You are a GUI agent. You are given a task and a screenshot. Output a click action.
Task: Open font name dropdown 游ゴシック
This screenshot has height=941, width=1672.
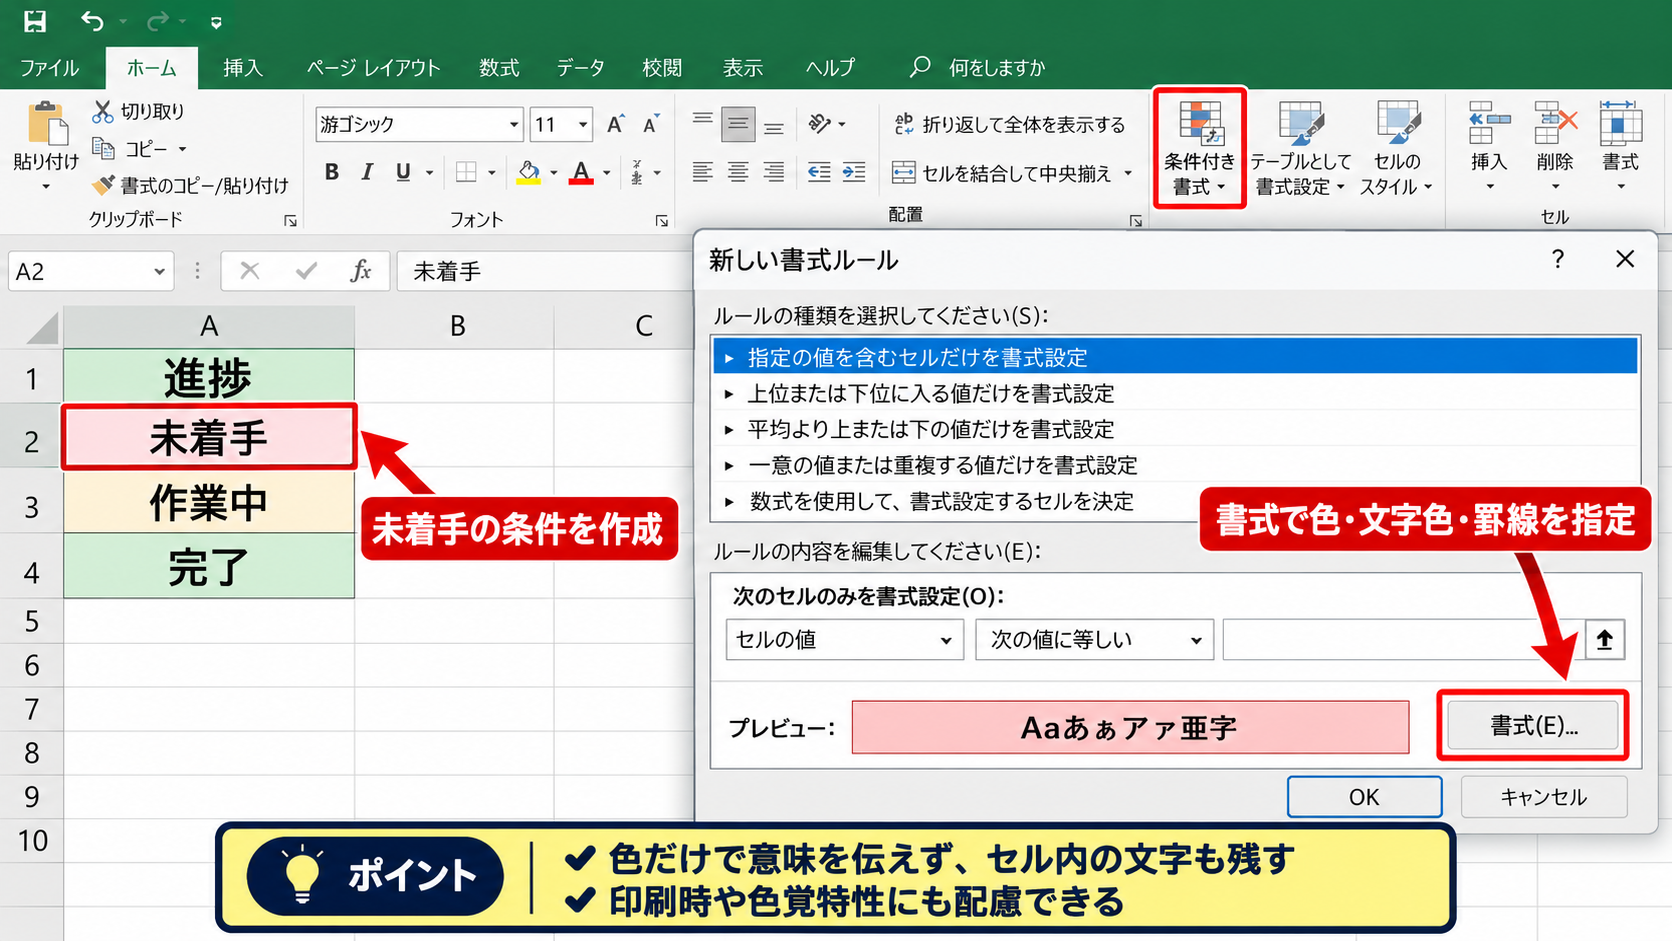pyautogui.click(x=514, y=124)
